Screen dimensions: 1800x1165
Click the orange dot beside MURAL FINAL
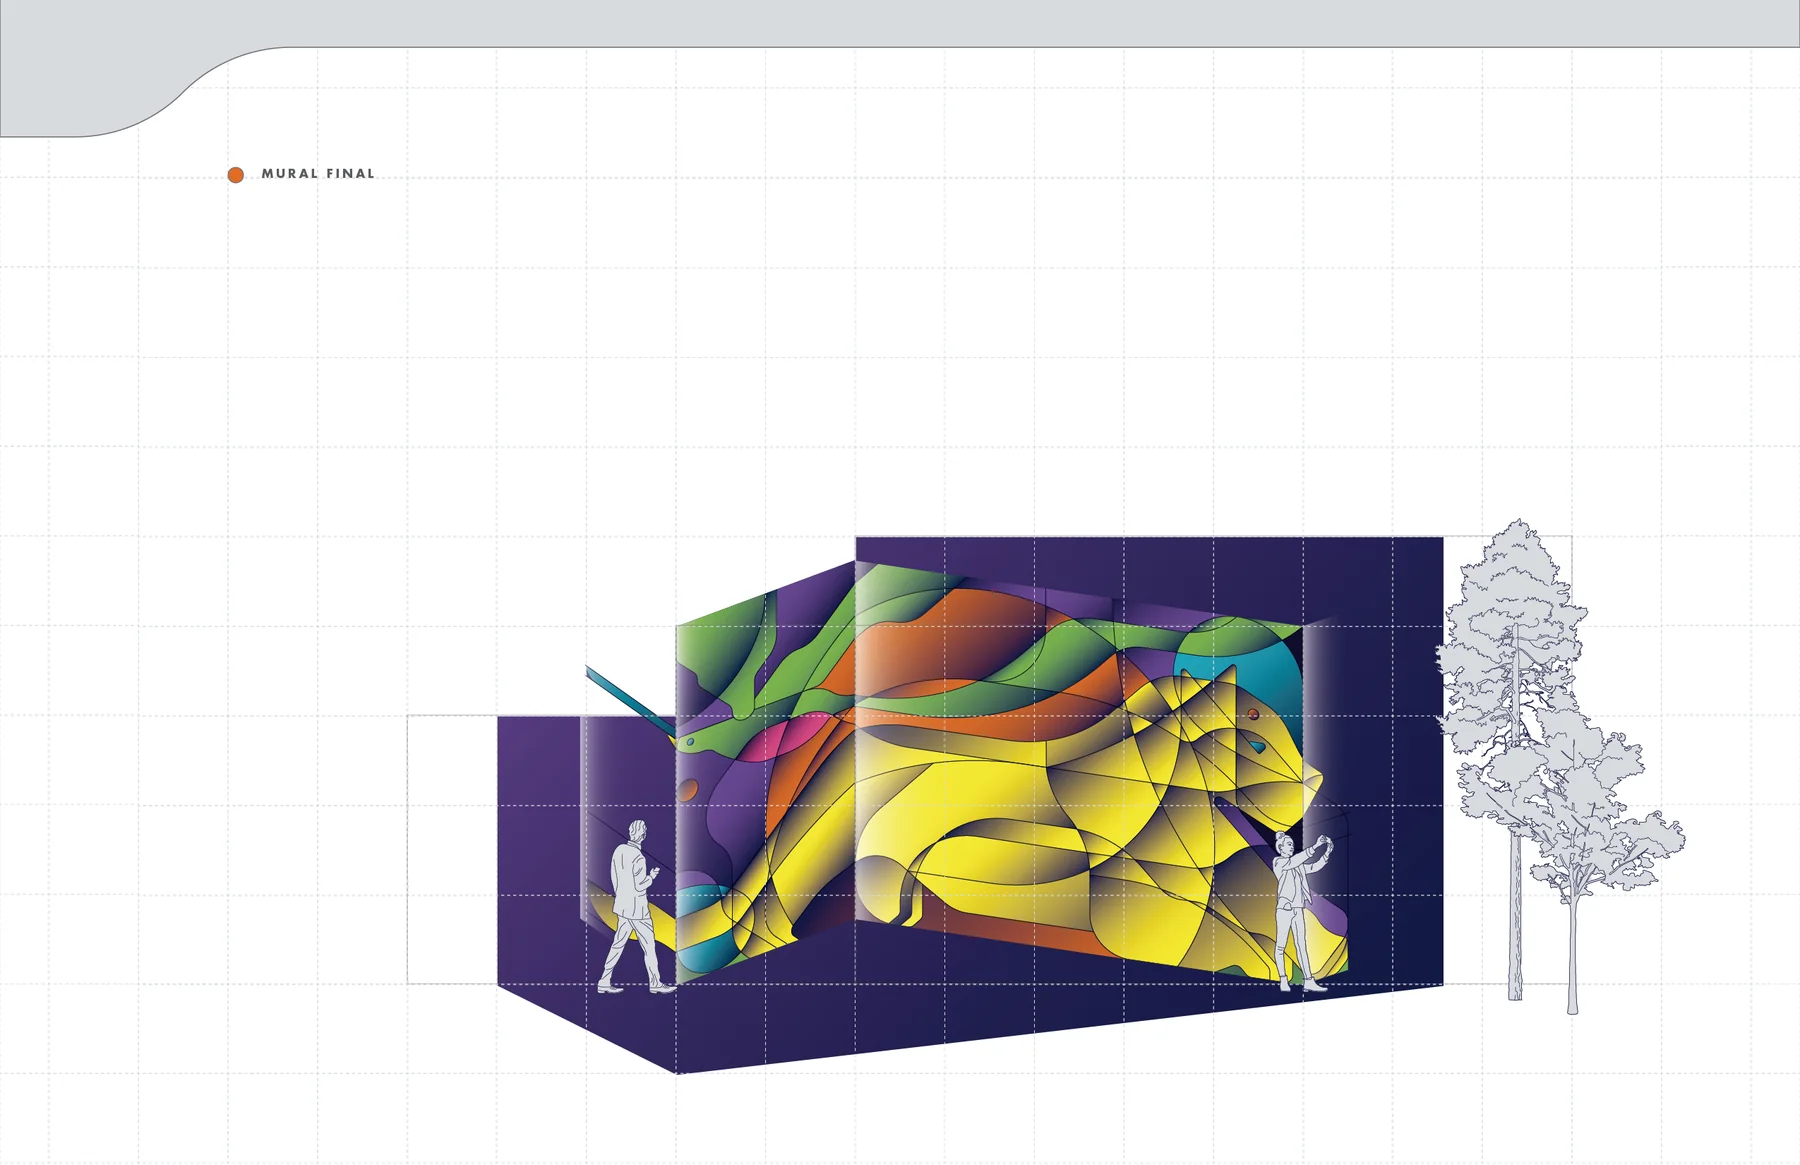click(x=236, y=175)
